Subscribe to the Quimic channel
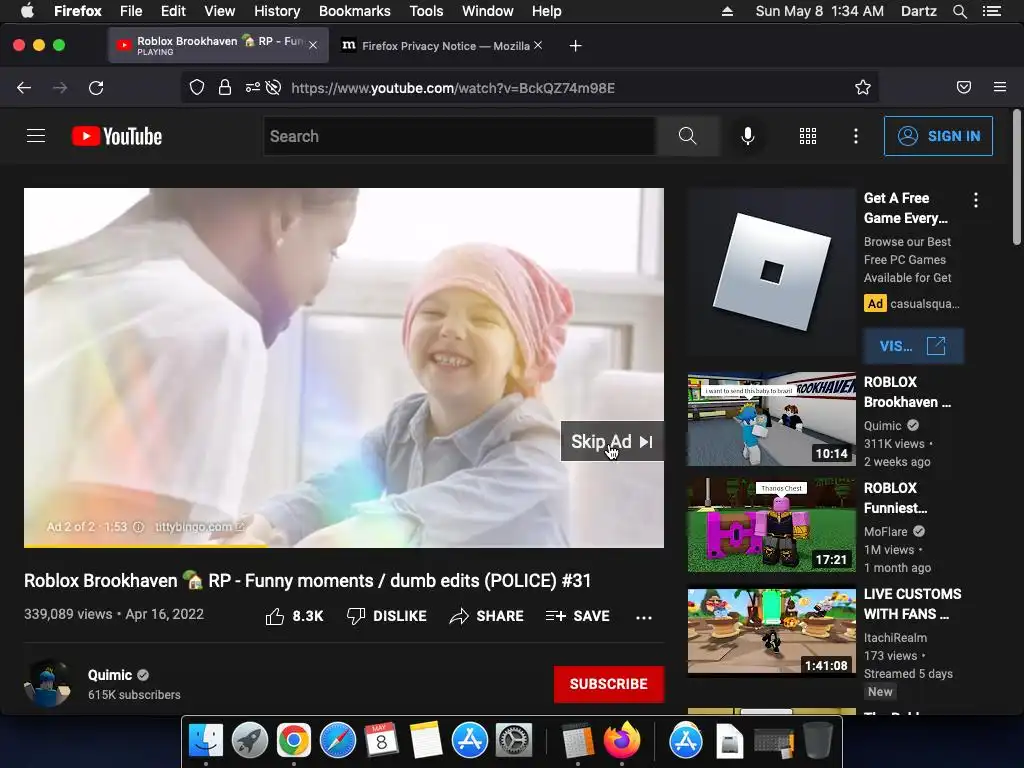Screen dimensions: 1024x768 609,684
